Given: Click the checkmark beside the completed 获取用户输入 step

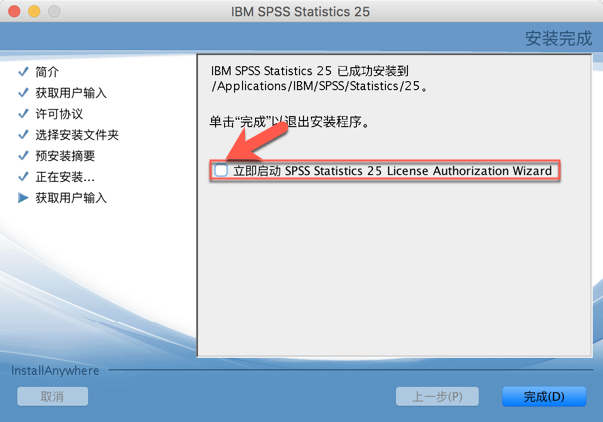Looking at the screenshot, I should (23, 93).
